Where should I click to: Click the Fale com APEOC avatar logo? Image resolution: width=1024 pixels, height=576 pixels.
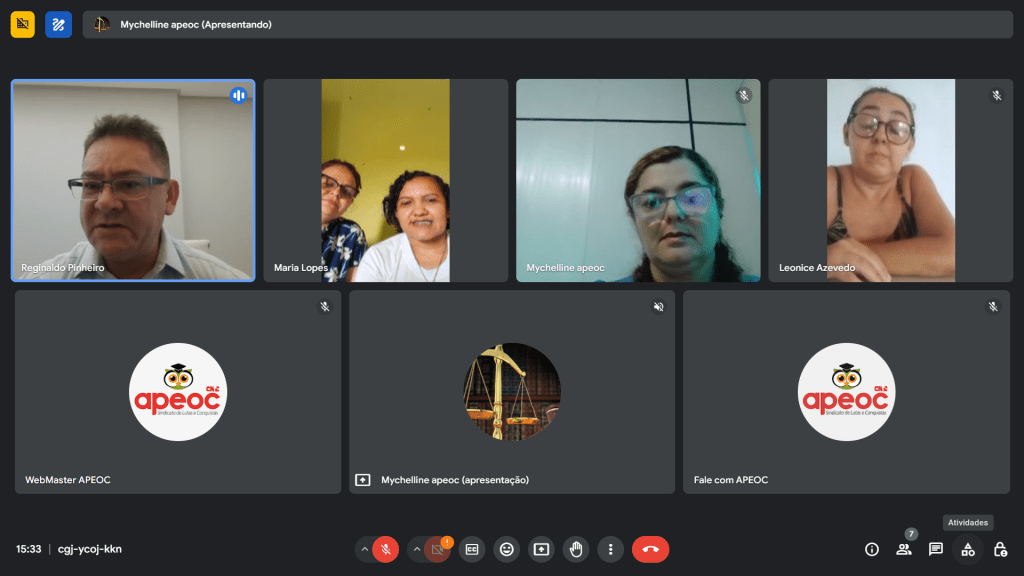(846, 392)
